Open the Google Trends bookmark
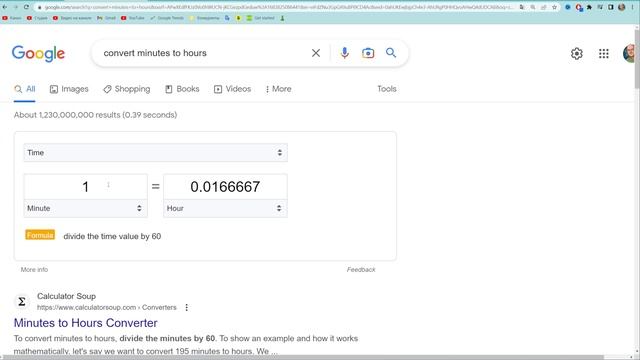The height and width of the screenshot is (360, 640). (x=167, y=18)
